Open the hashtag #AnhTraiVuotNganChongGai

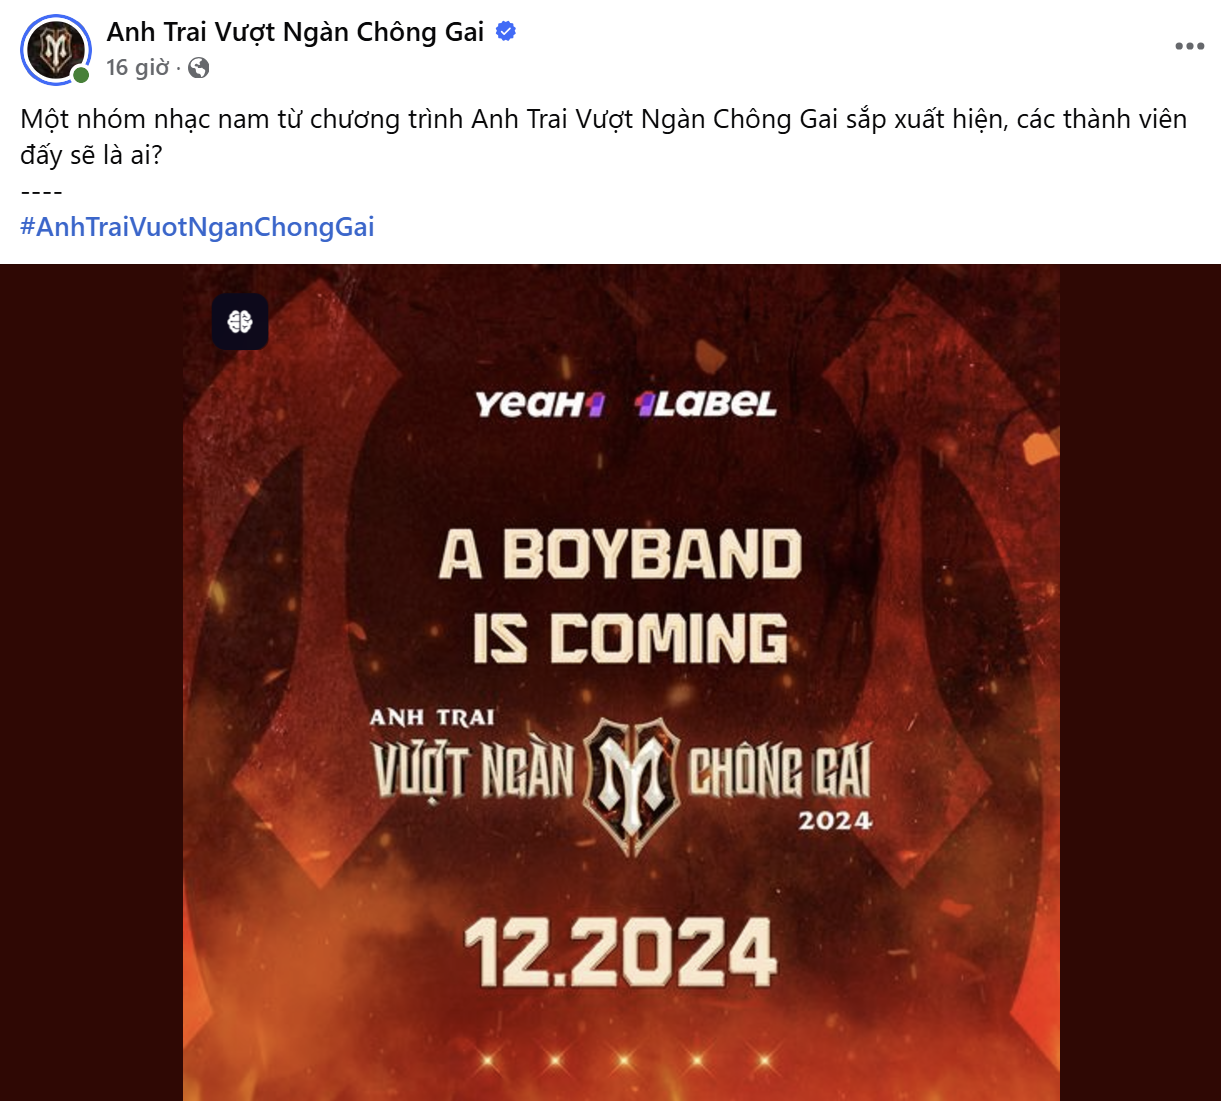pyautogui.click(x=197, y=226)
